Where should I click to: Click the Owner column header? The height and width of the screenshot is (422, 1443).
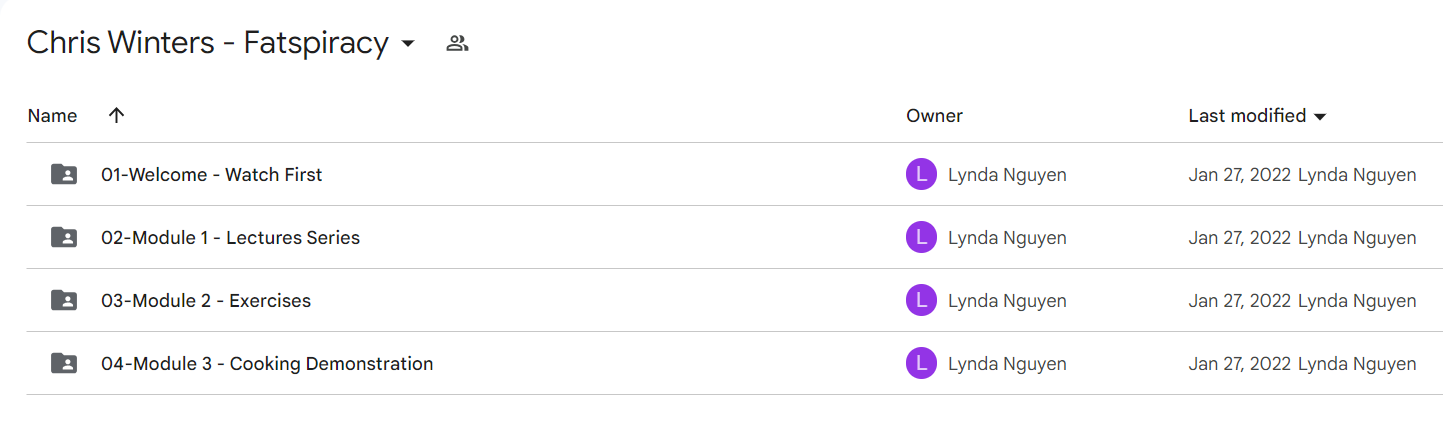point(934,115)
